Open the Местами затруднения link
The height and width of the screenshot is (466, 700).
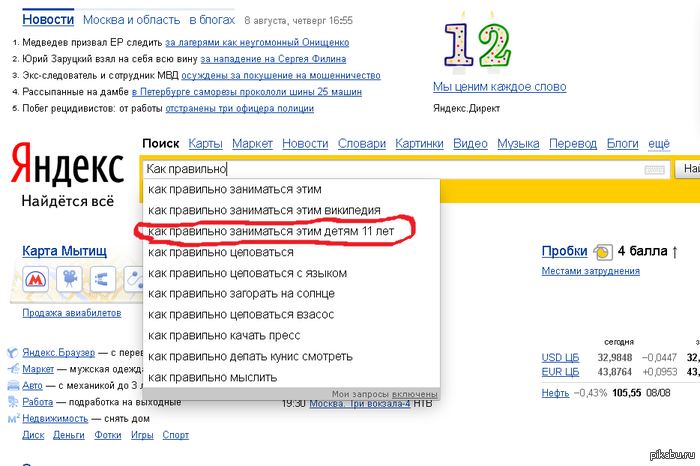[x=591, y=271]
